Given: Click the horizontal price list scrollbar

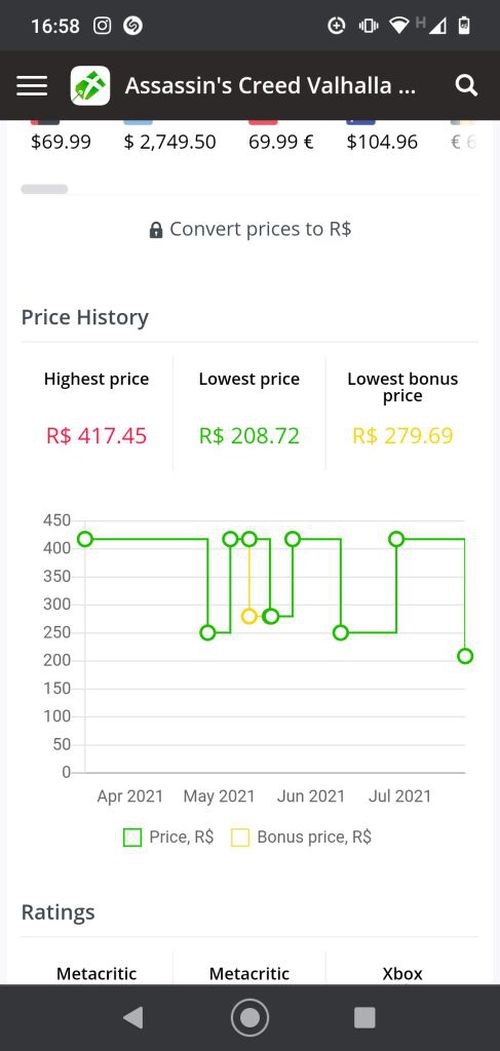Looking at the screenshot, I should (x=44, y=189).
